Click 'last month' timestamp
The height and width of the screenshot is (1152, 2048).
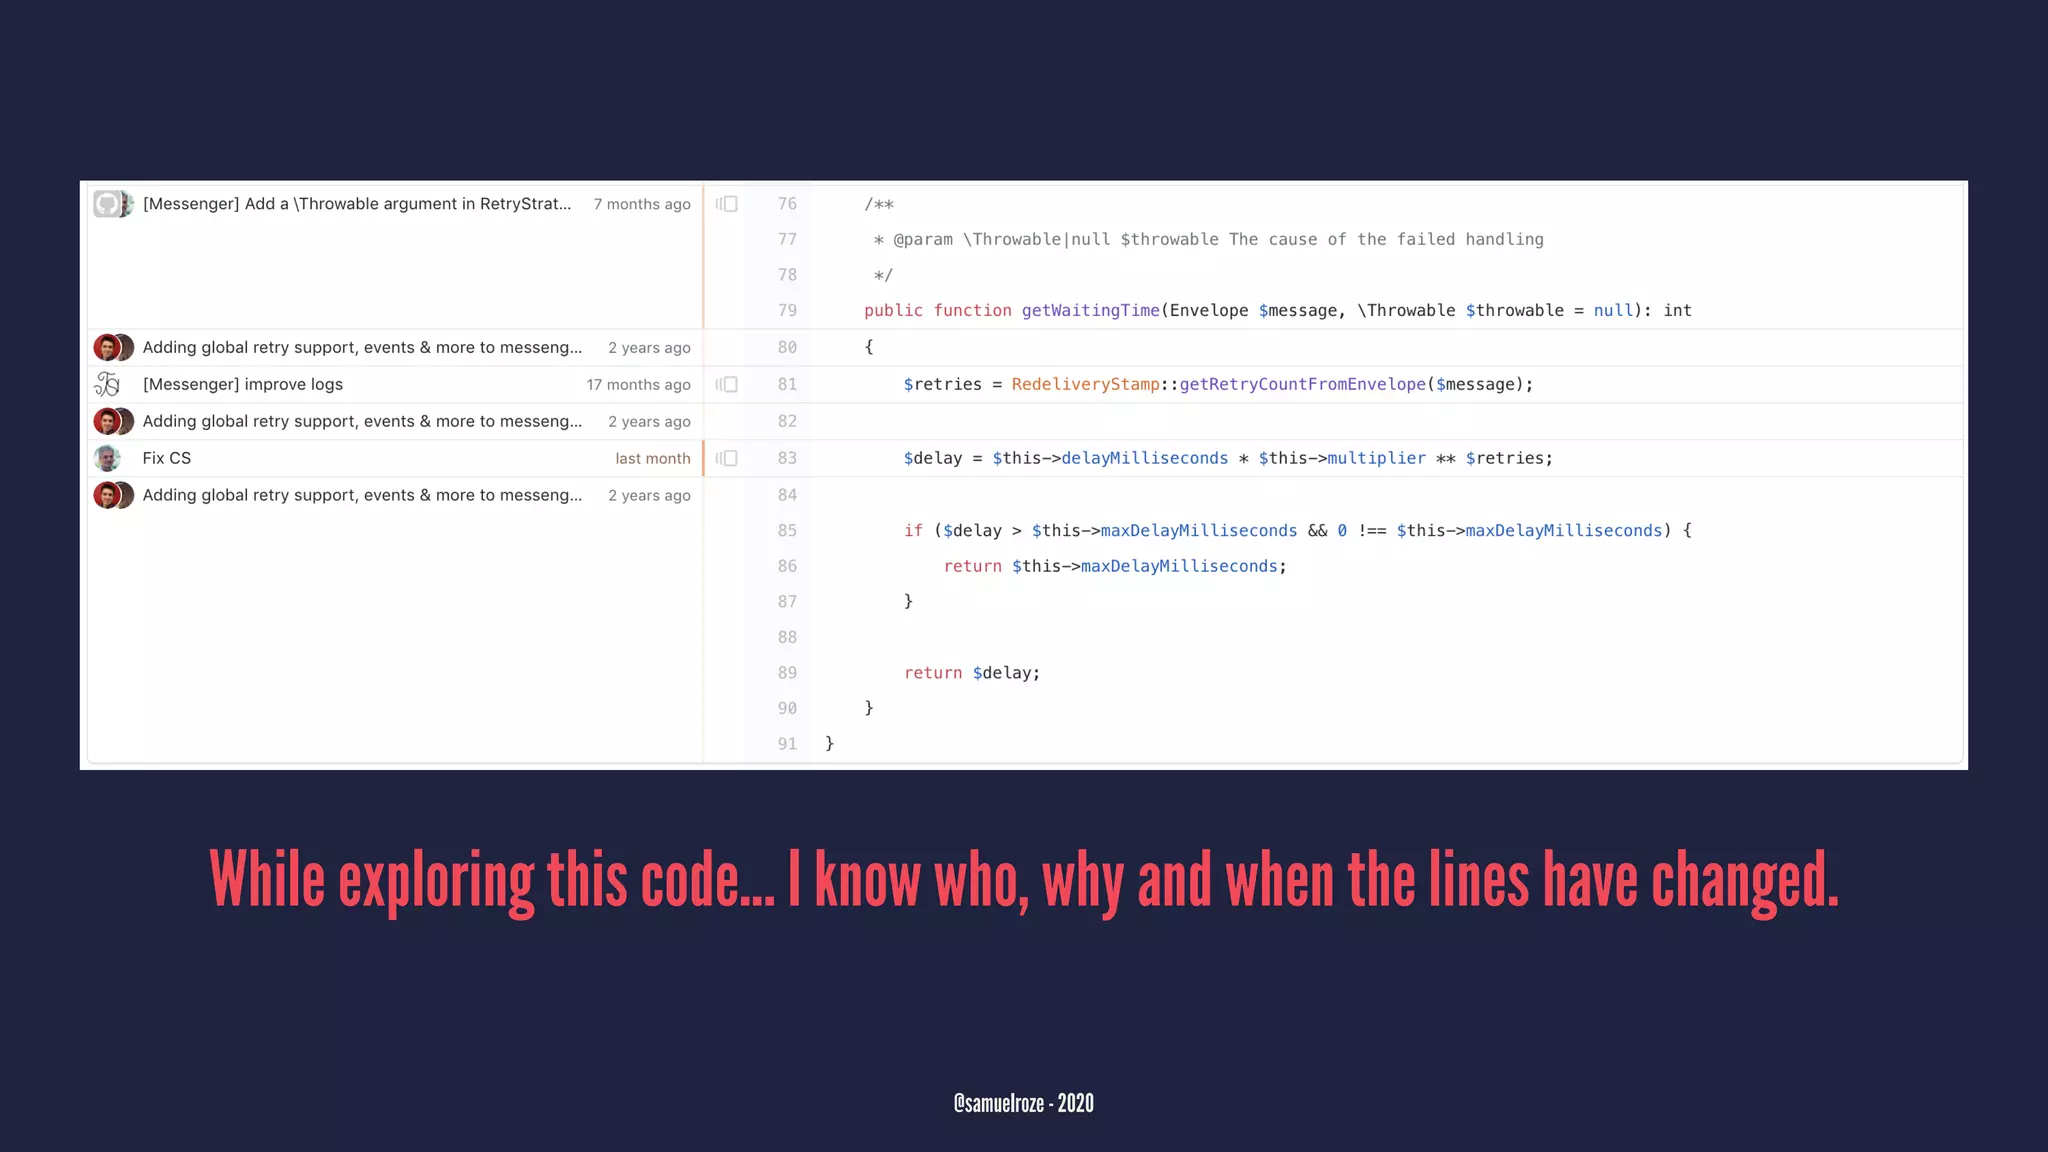click(653, 459)
